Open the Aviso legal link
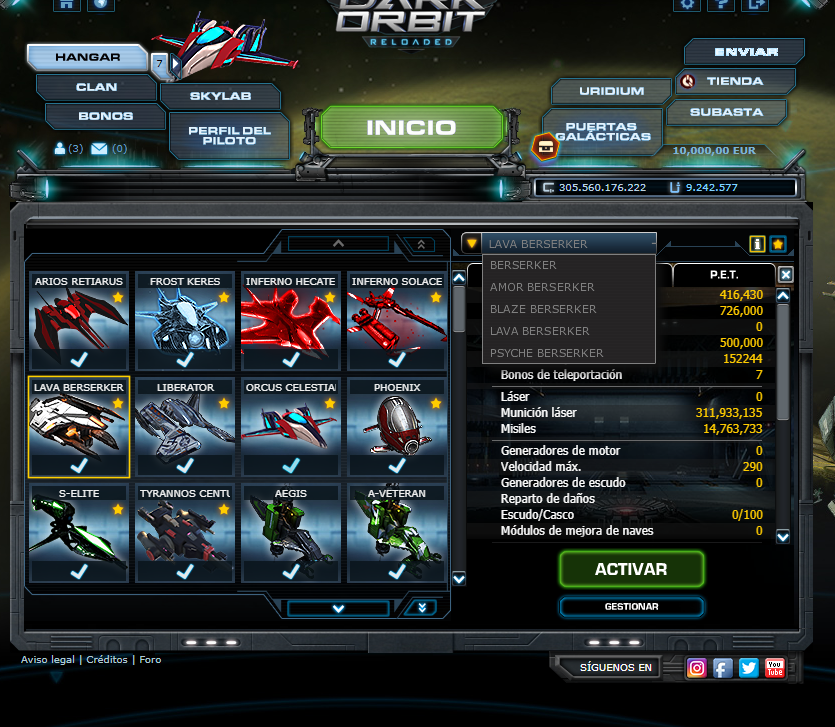Screen dimensions: 835x727 pyautogui.click(x=48, y=659)
